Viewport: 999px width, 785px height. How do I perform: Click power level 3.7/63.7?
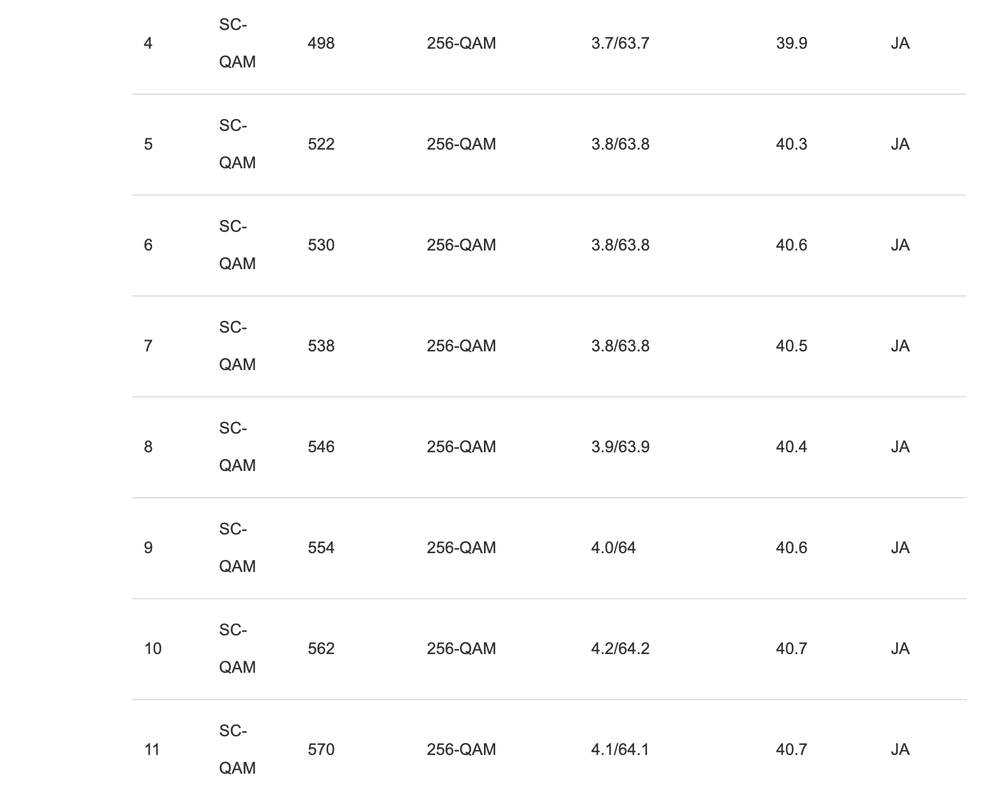tap(620, 44)
